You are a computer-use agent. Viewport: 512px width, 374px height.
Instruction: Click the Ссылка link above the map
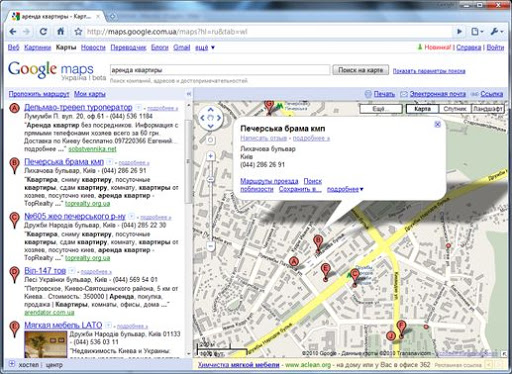(x=491, y=94)
